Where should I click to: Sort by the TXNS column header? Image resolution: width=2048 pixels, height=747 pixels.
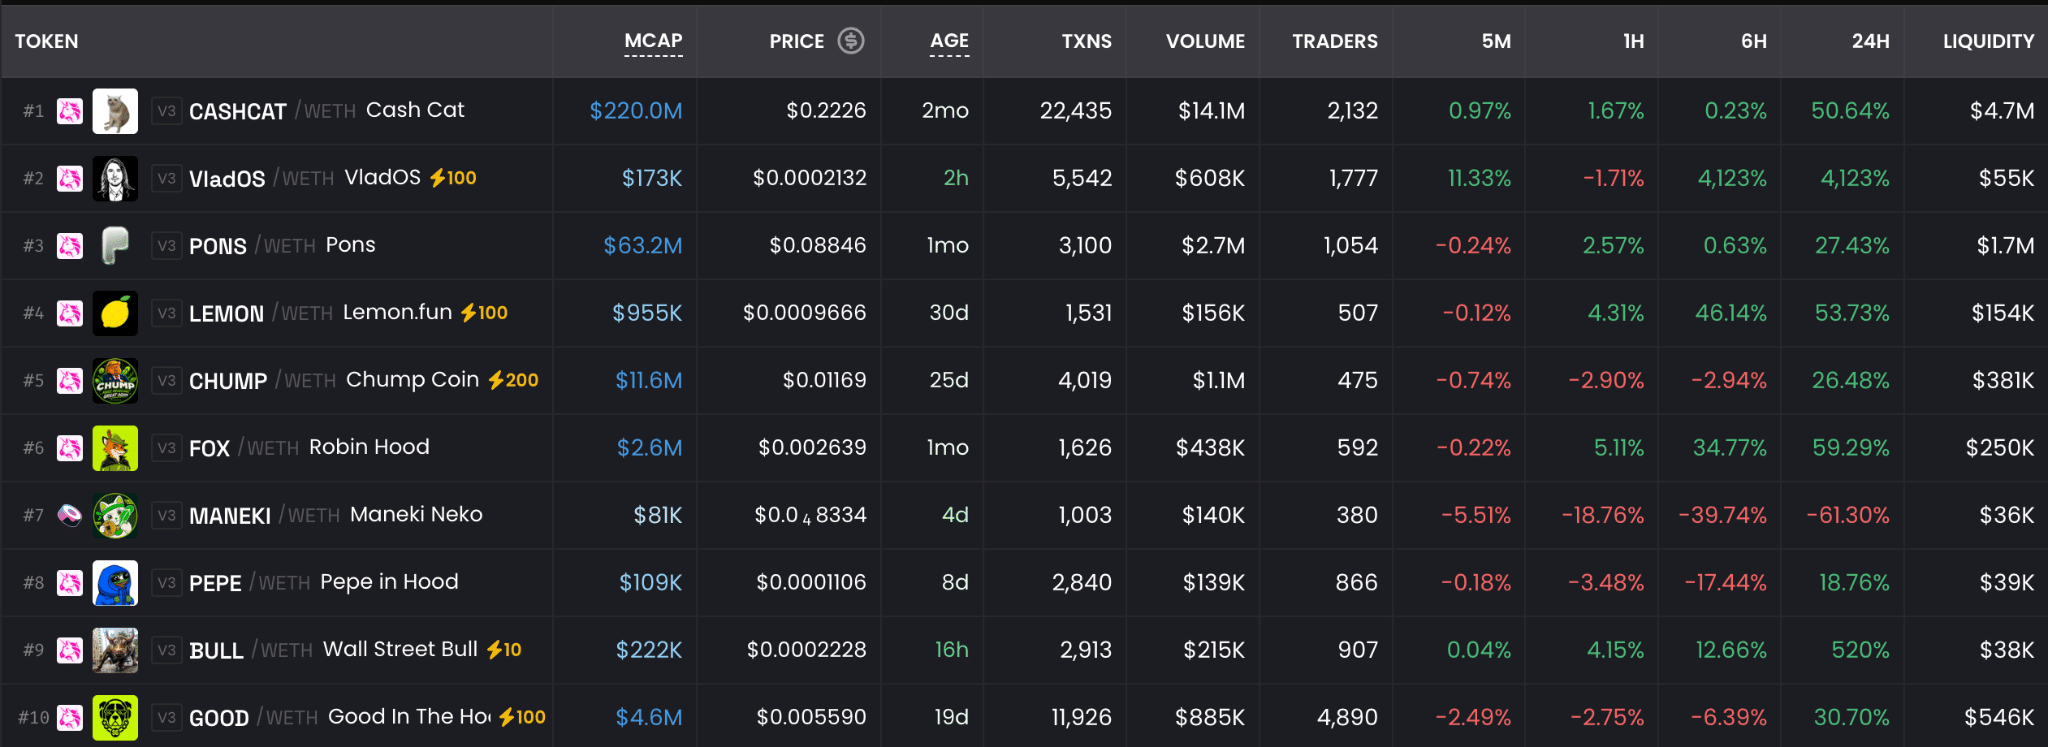point(1086,41)
